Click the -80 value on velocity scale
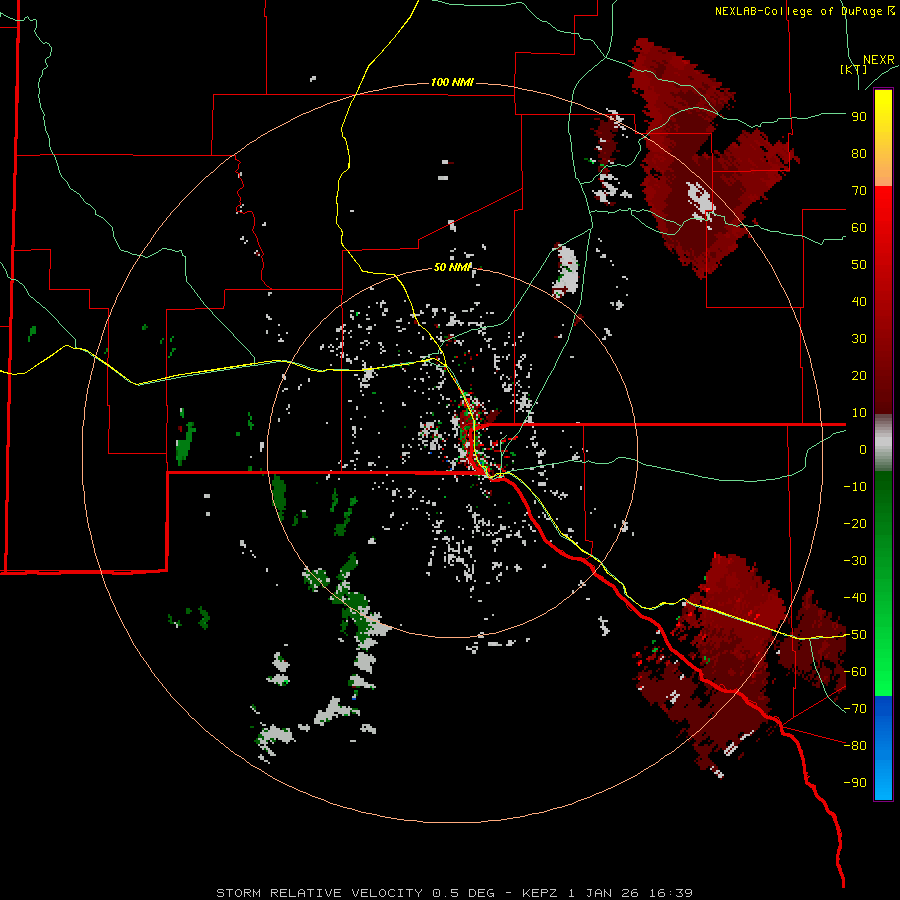900x900 pixels. pyautogui.click(x=855, y=746)
